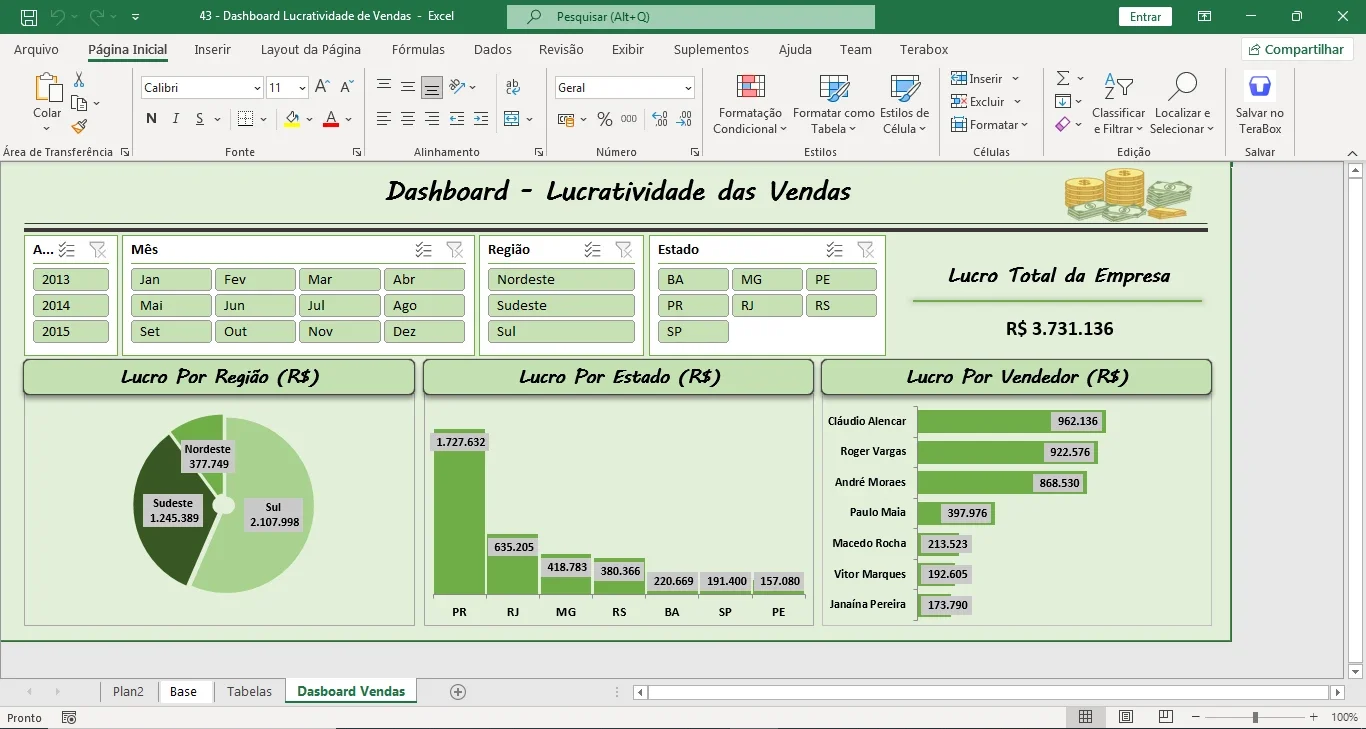Clear the Estado slicer filter icon
This screenshot has height=729, width=1366.
click(866, 249)
